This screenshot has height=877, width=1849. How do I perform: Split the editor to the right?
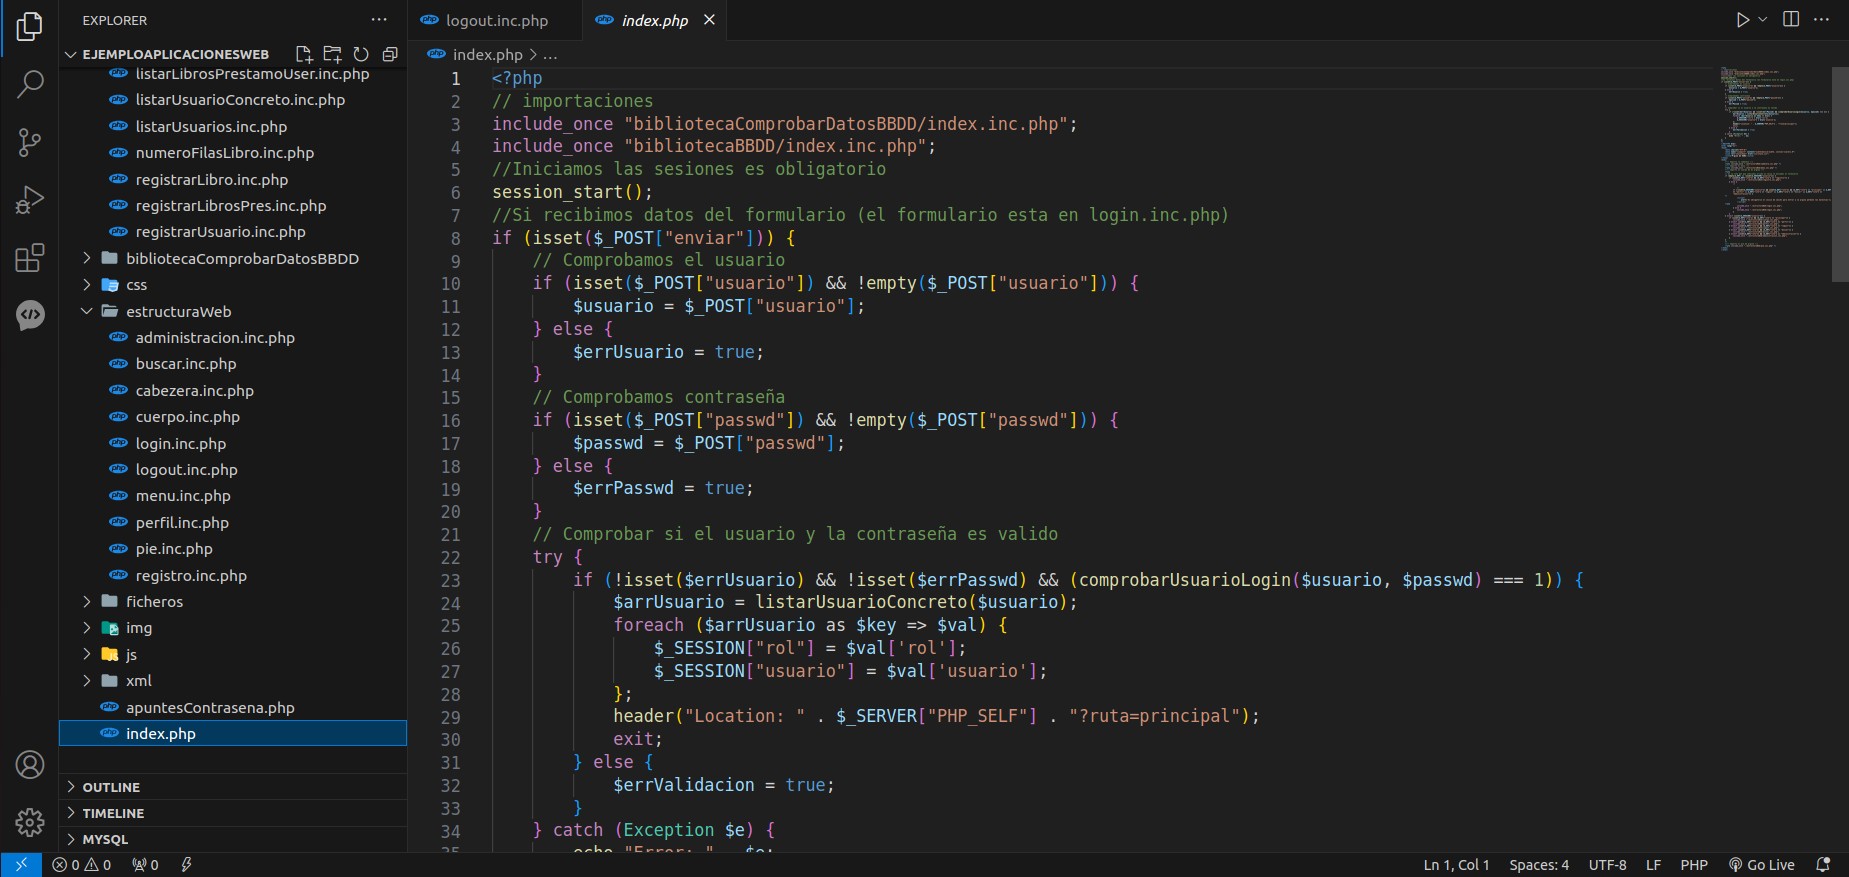1791,20
